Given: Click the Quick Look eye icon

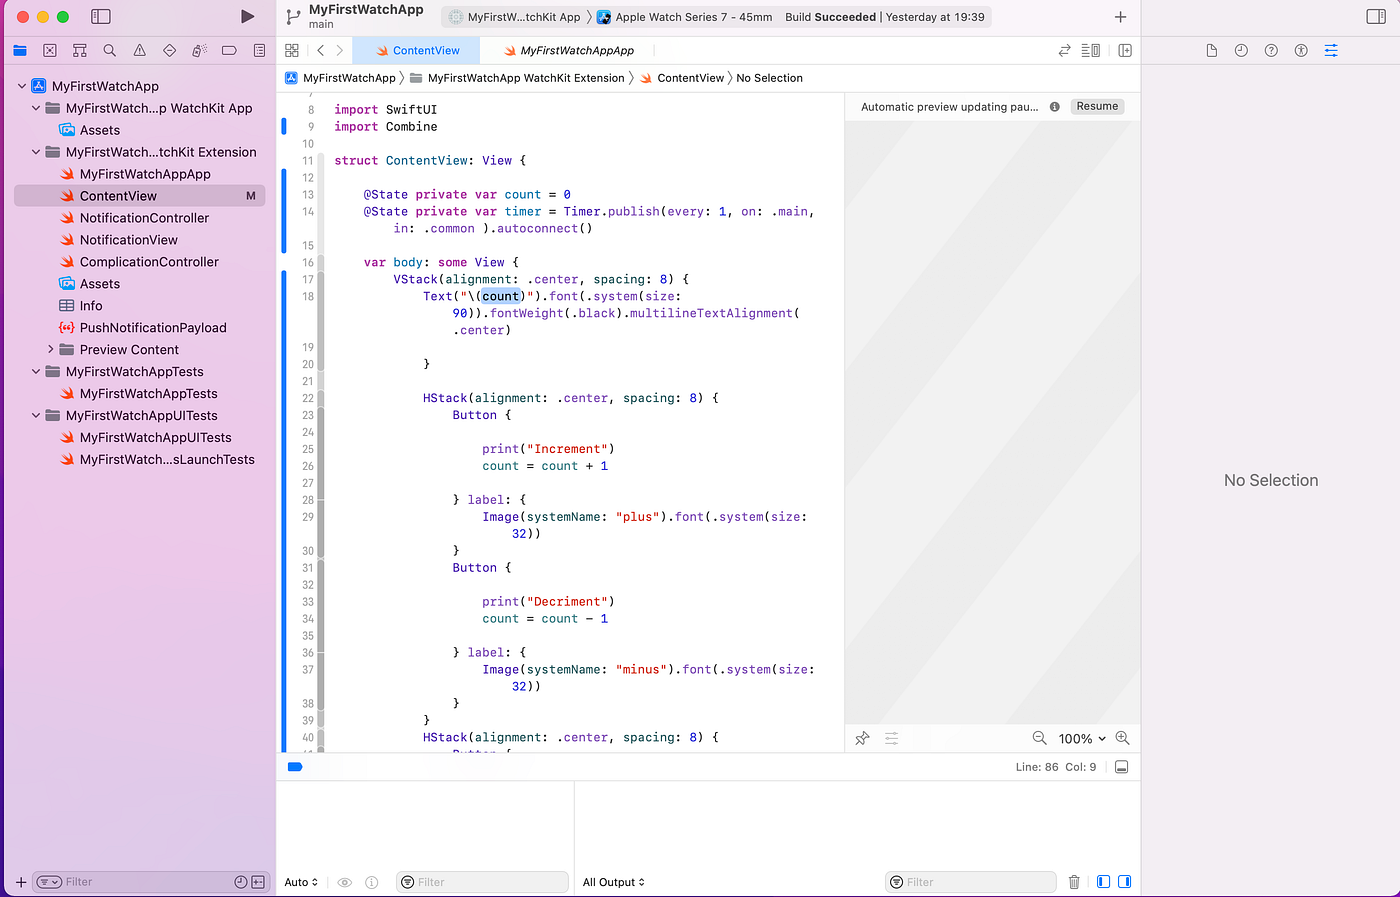Looking at the screenshot, I should click(345, 882).
